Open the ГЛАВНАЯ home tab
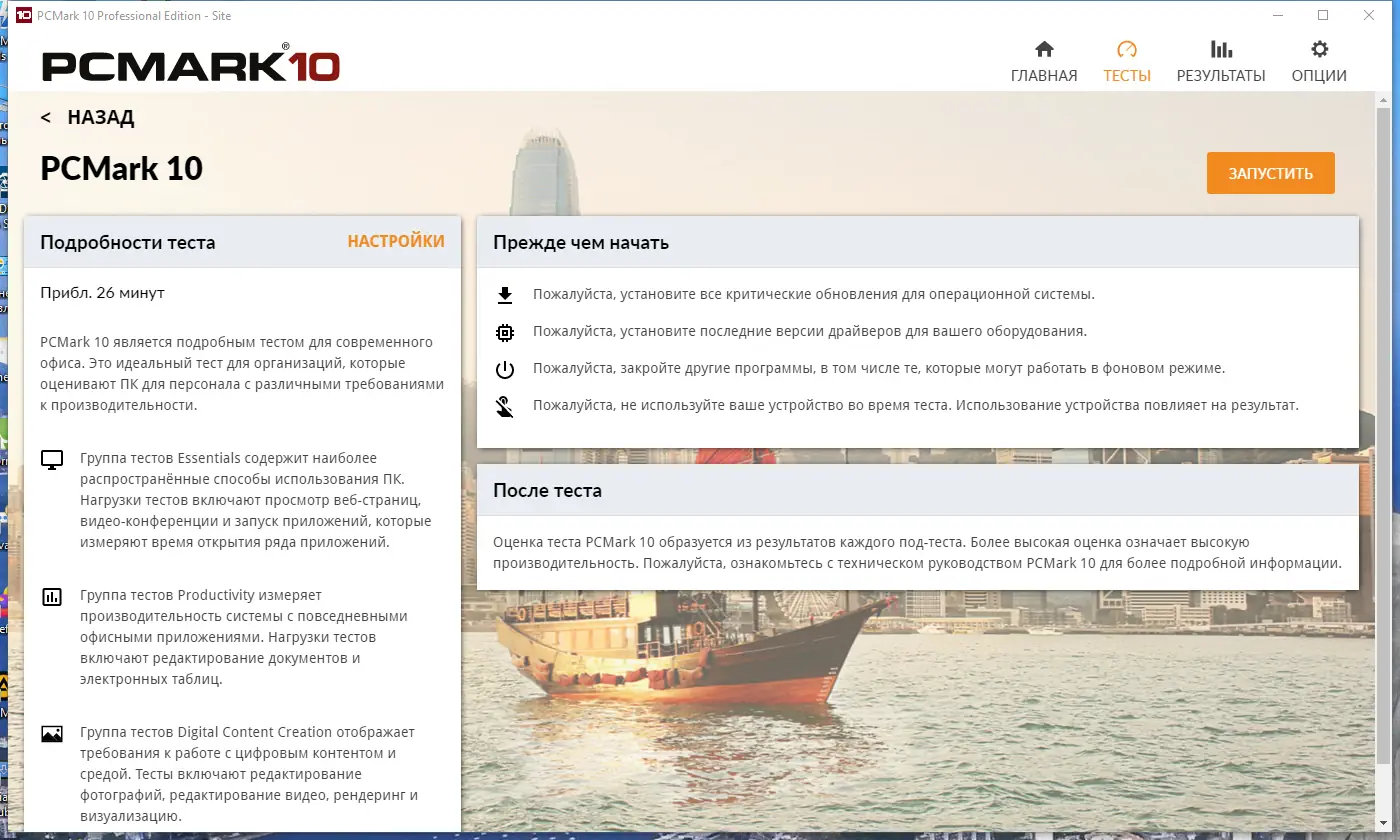Viewport: 1400px width, 840px height. (x=1044, y=62)
